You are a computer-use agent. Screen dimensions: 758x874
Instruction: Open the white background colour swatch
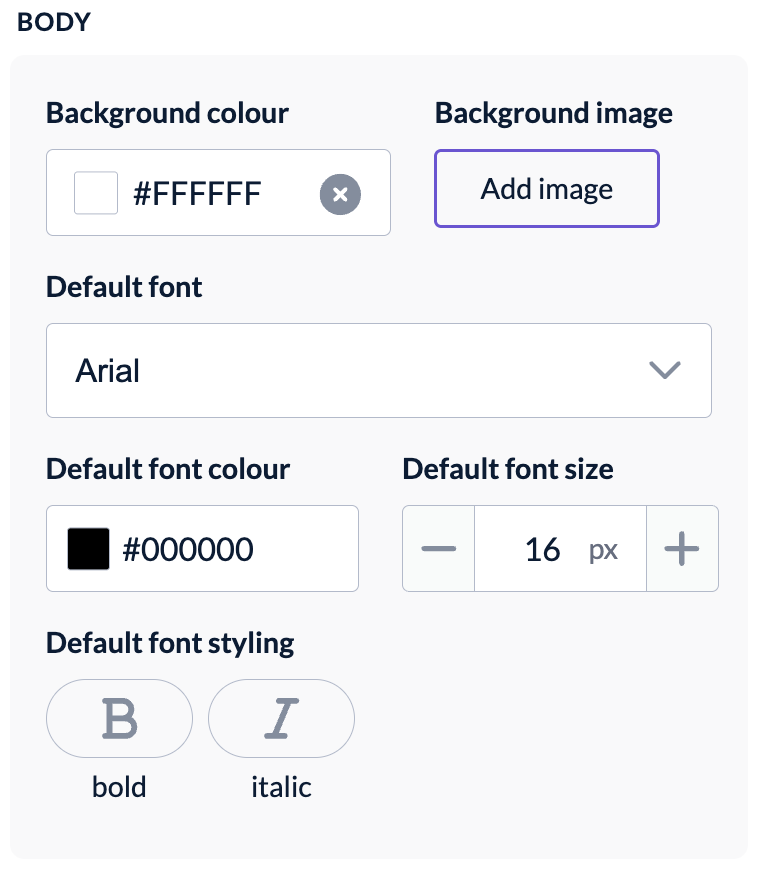click(96, 193)
